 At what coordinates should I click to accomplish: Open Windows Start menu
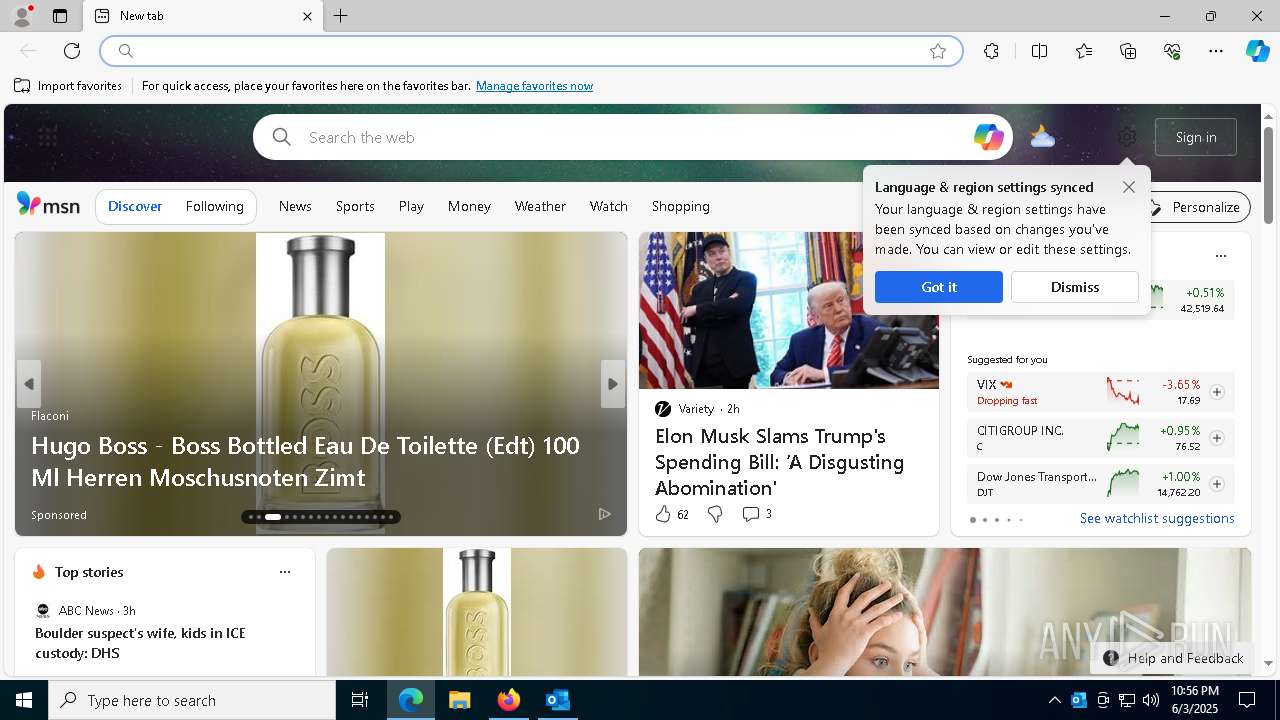(24, 700)
